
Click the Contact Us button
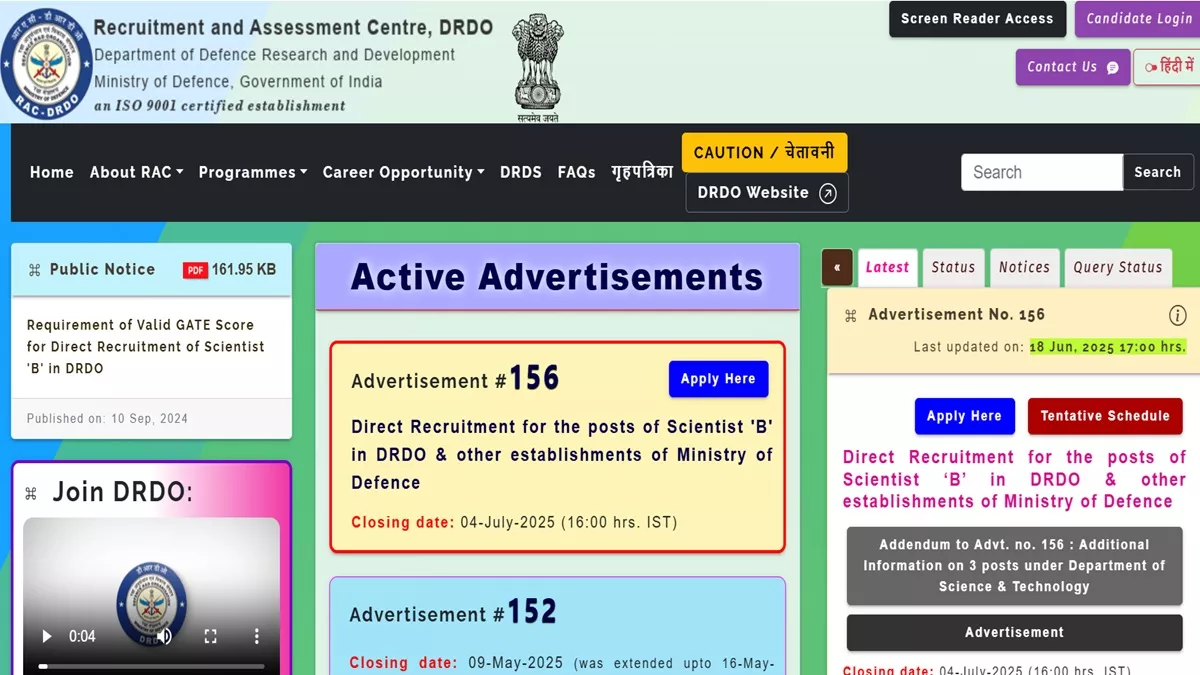1073,67
